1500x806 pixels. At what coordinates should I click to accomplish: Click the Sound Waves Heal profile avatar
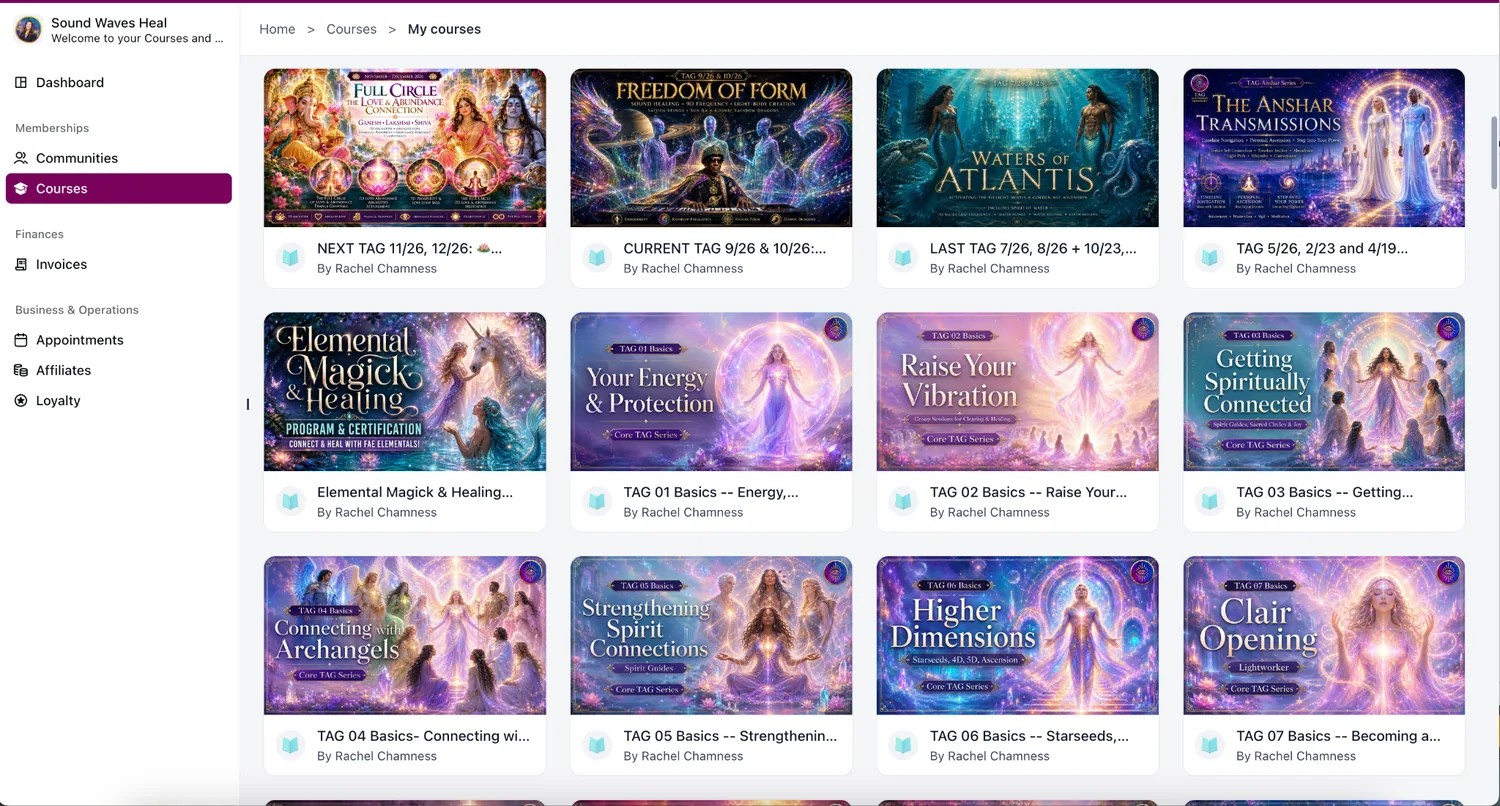(x=28, y=30)
